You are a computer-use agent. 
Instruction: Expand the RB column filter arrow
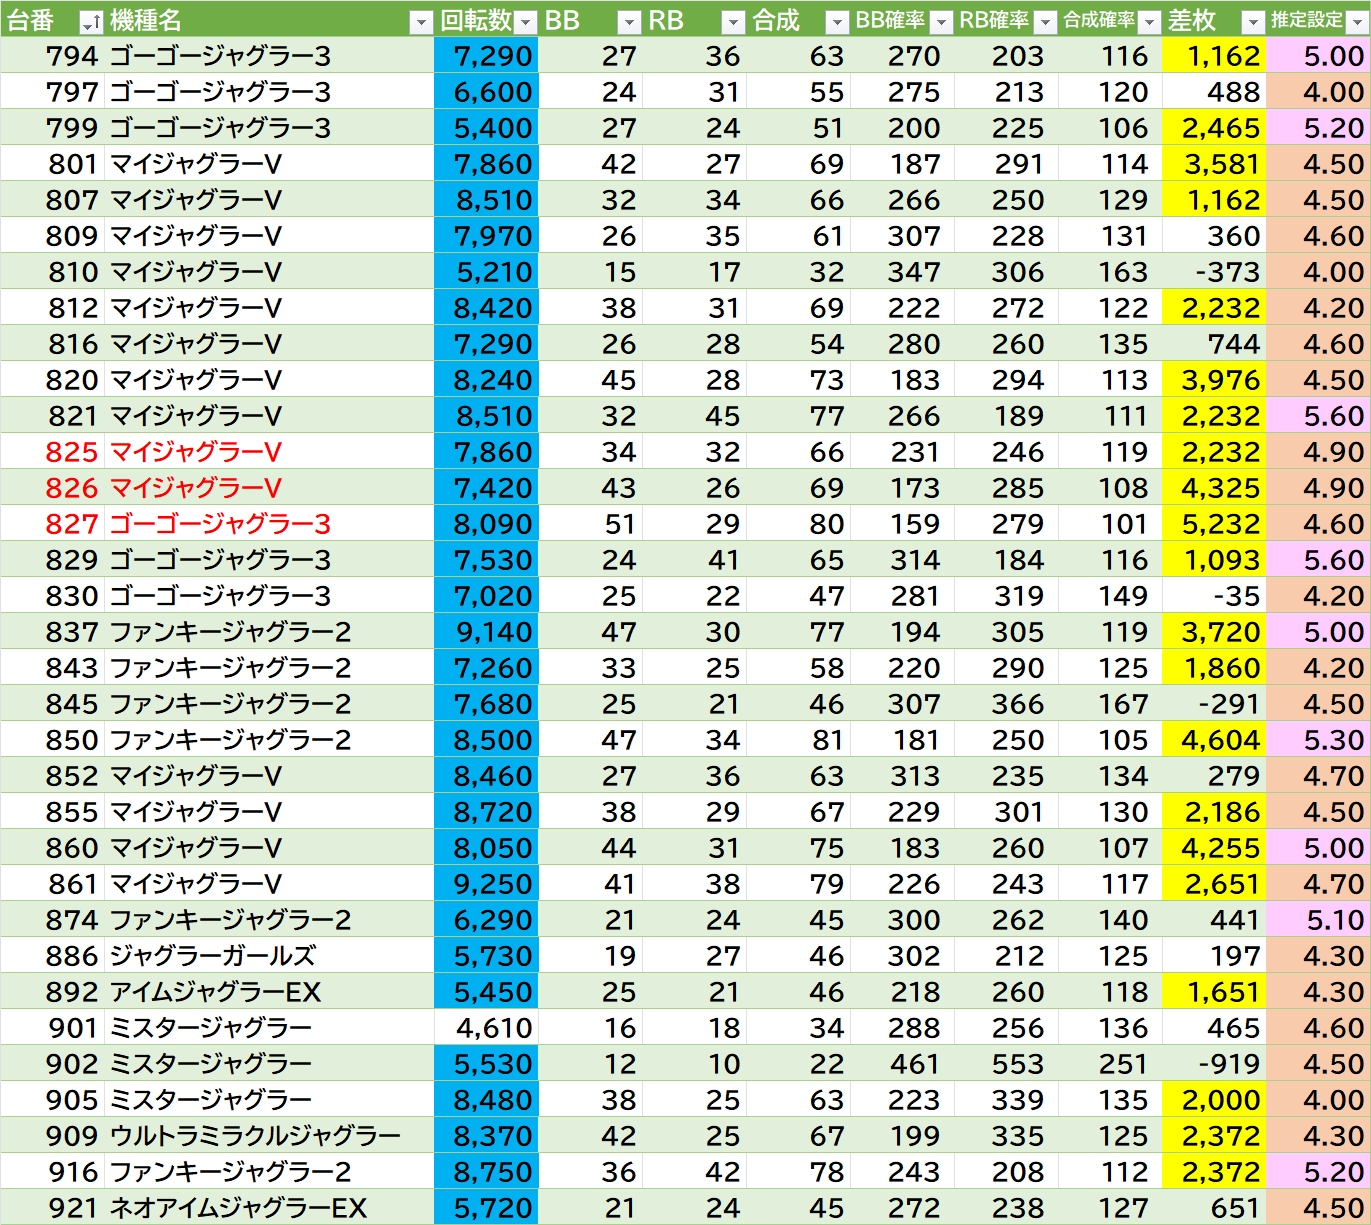click(x=733, y=22)
